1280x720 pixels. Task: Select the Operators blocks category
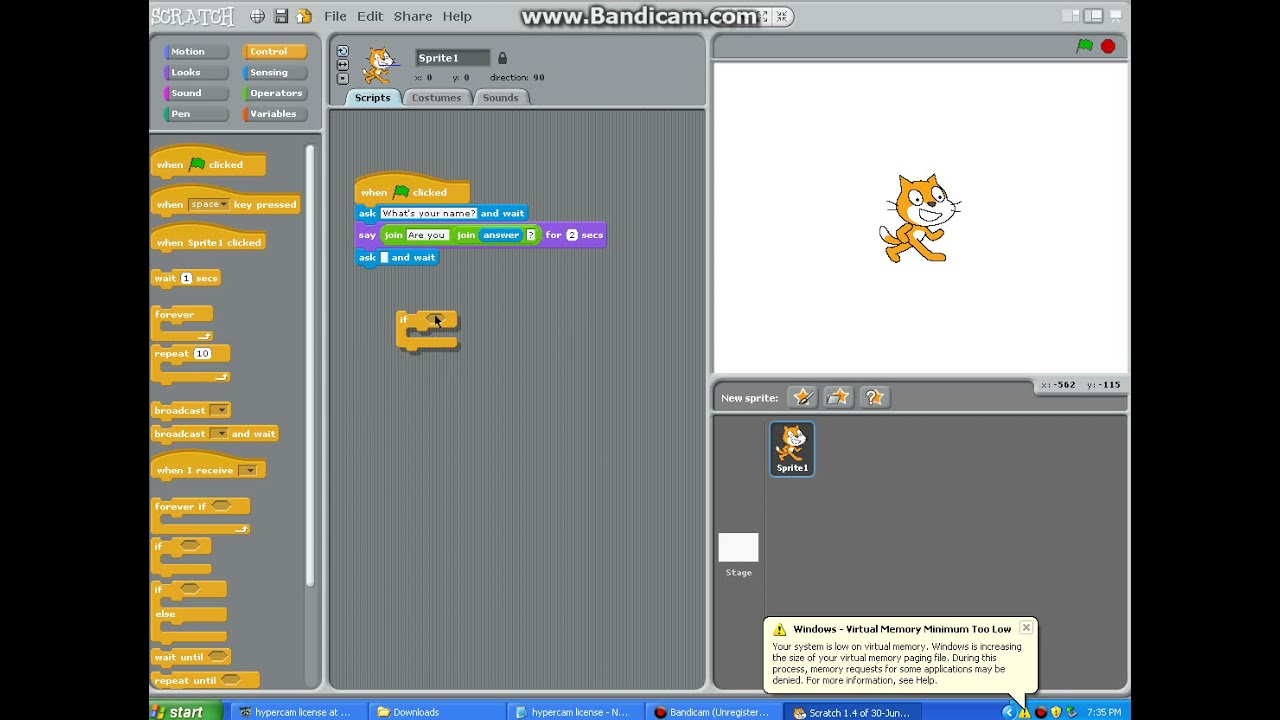click(276, 93)
